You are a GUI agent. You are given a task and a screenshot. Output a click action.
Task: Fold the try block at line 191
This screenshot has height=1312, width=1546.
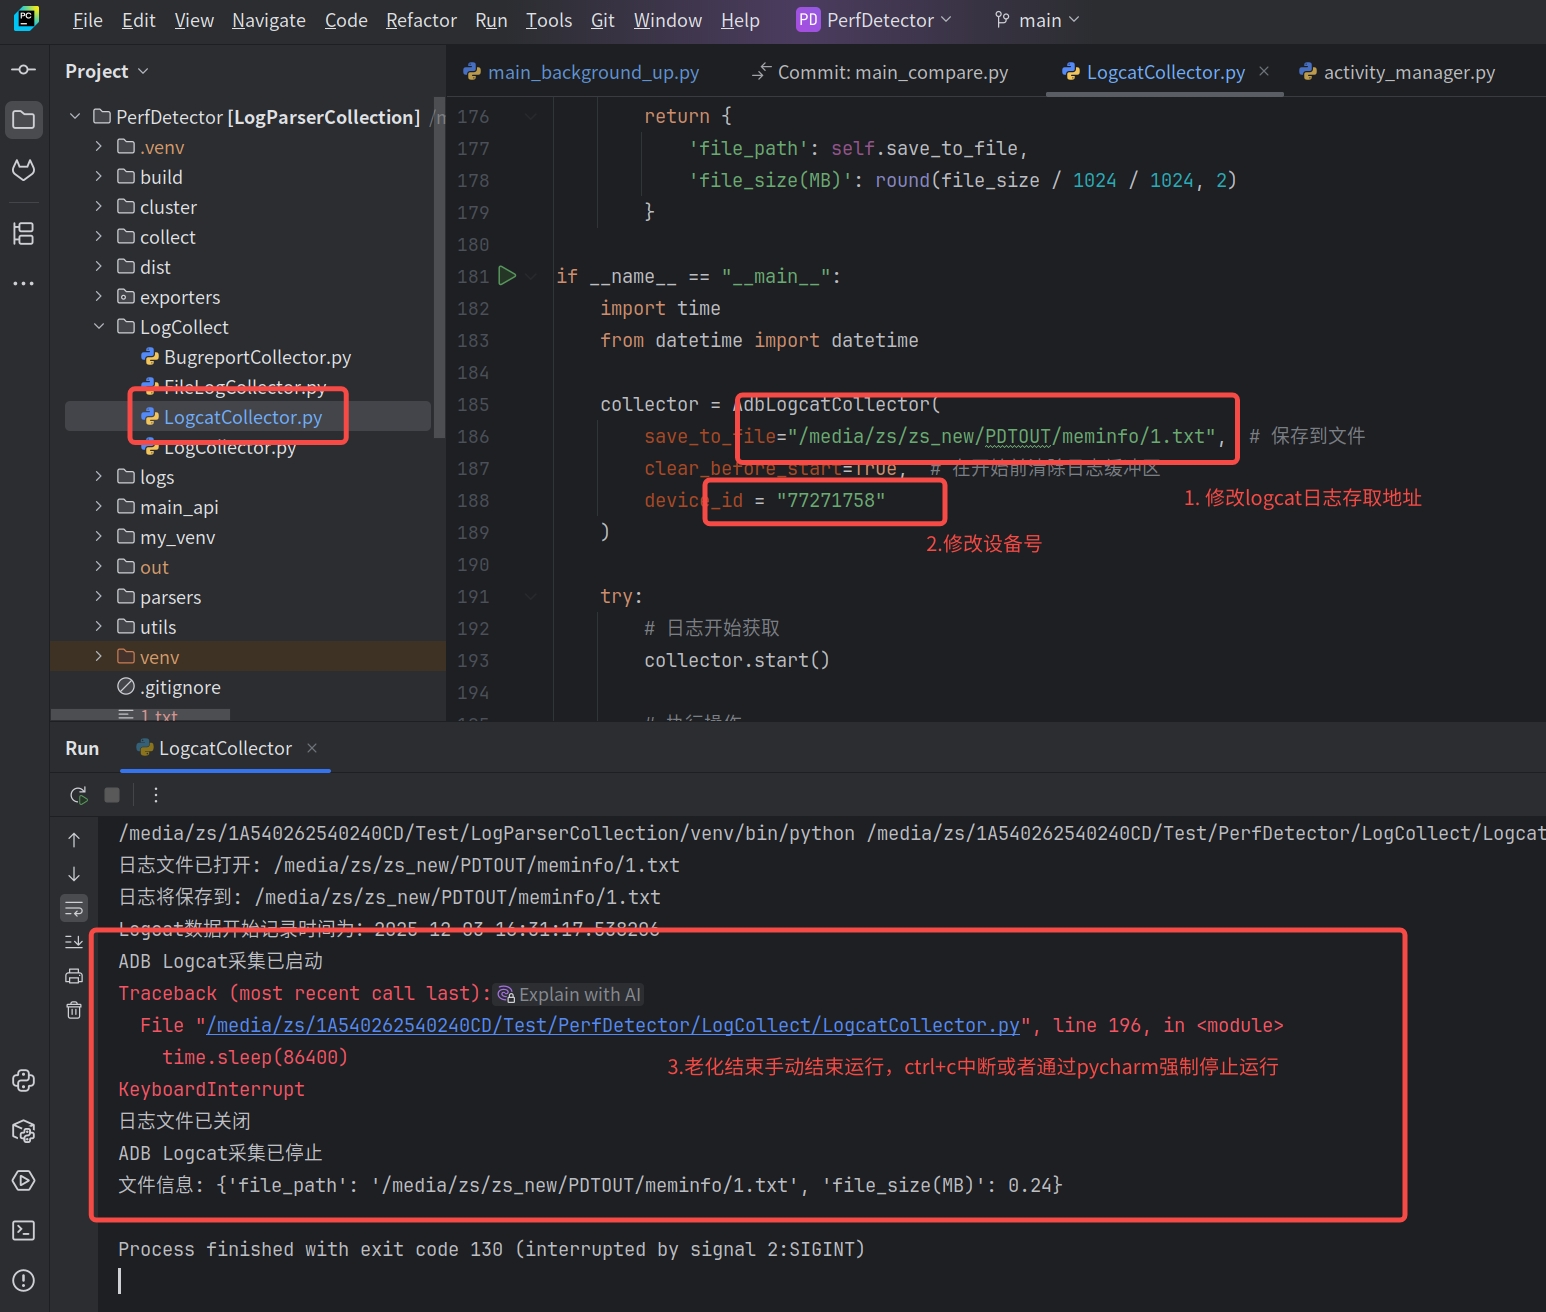click(x=531, y=597)
